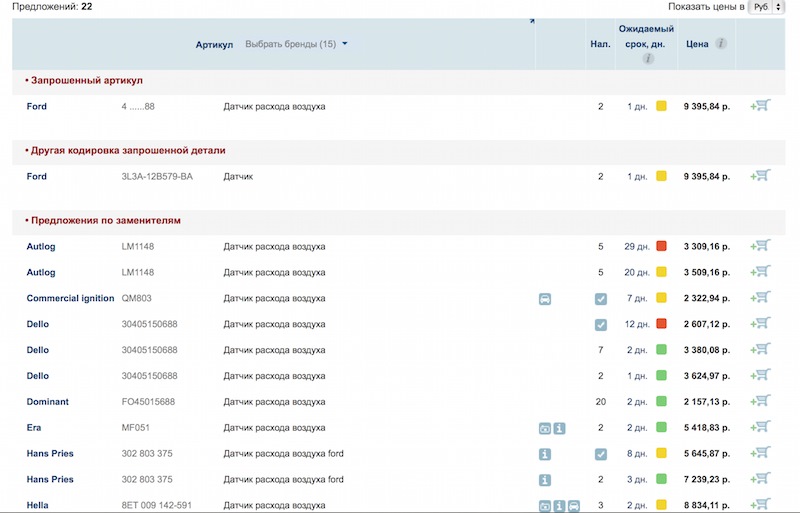Click info icon next to Цена header
Viewport: 800px width, 513px height.
(721, 43)
